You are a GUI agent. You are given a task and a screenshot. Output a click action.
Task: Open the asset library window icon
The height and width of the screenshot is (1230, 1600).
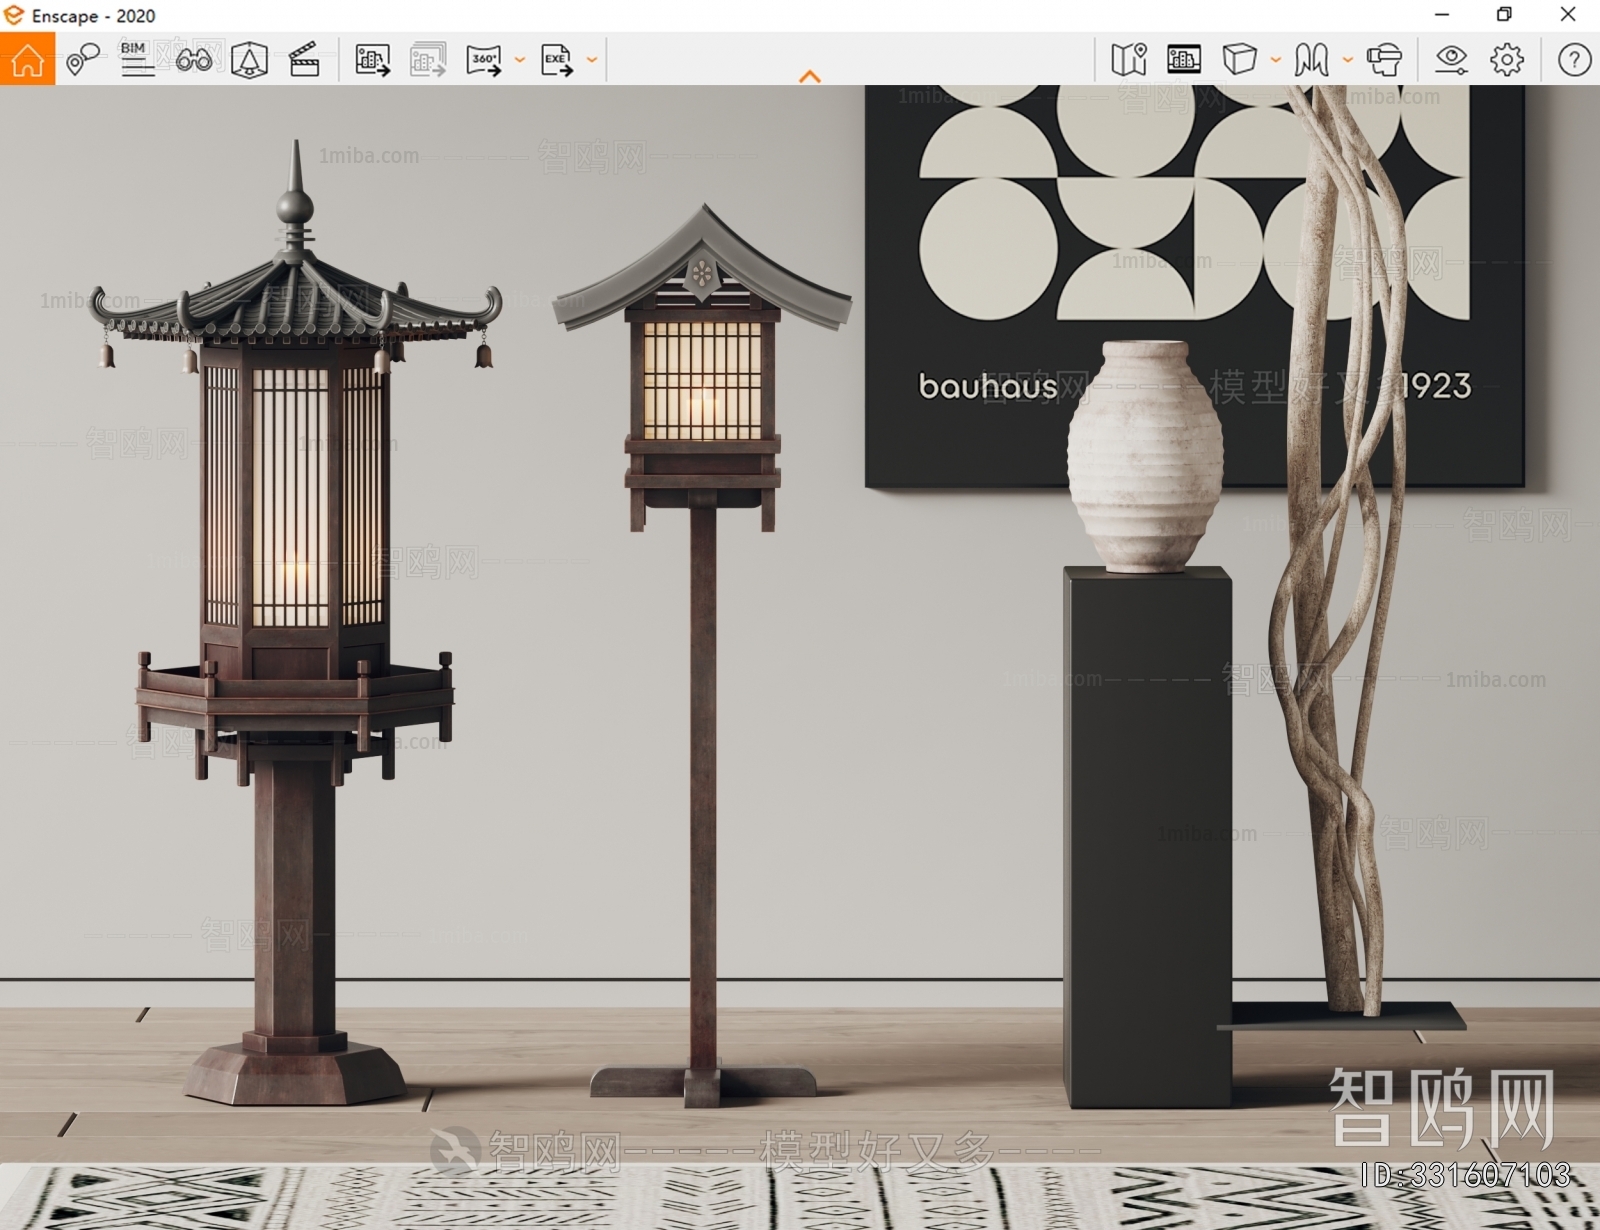[1184, 59]
